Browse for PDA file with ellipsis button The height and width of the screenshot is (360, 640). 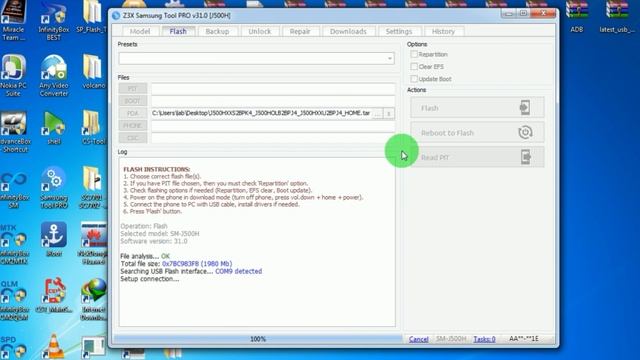378,113
